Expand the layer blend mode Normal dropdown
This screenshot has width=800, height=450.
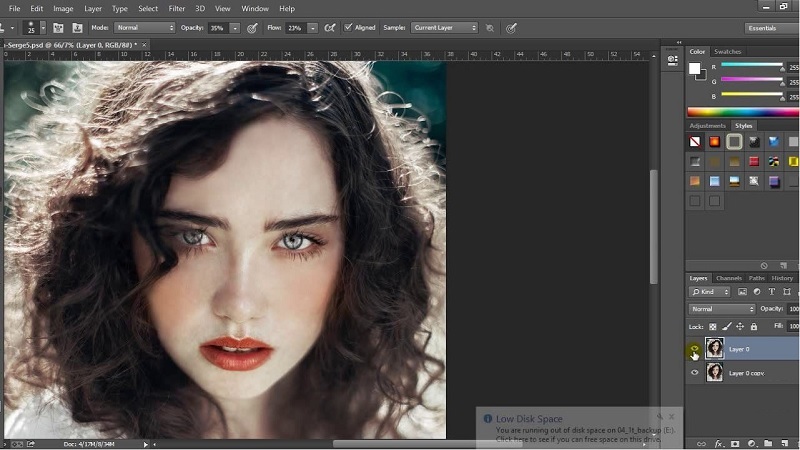pos(721,309)
